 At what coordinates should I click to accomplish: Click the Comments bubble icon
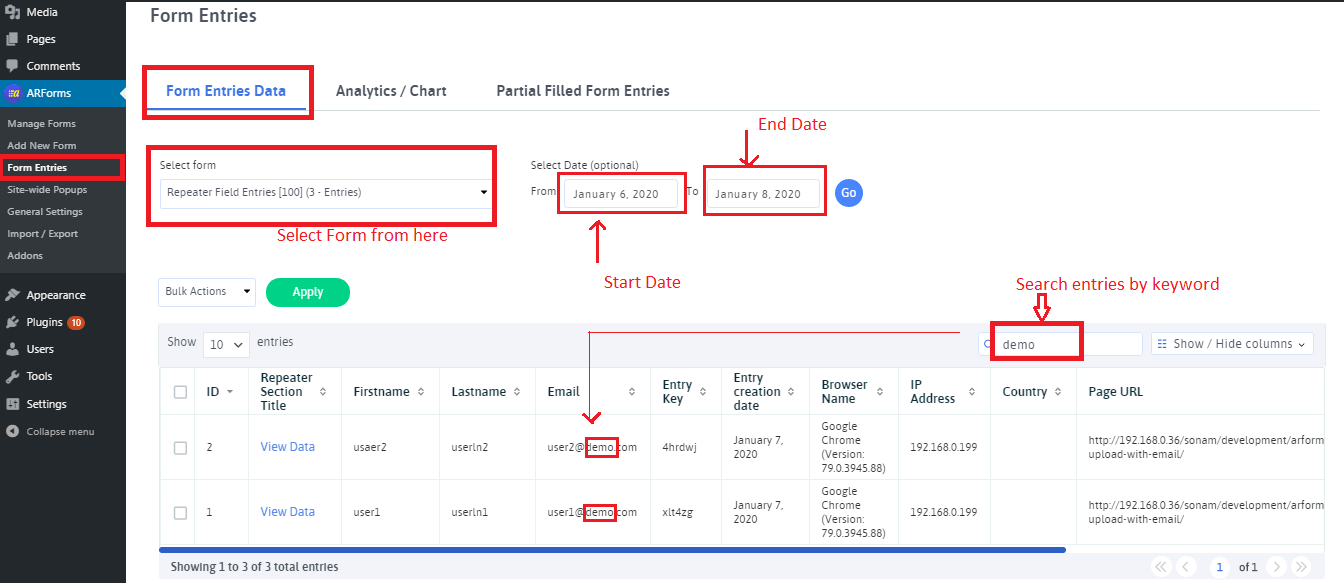pos(12,66)
